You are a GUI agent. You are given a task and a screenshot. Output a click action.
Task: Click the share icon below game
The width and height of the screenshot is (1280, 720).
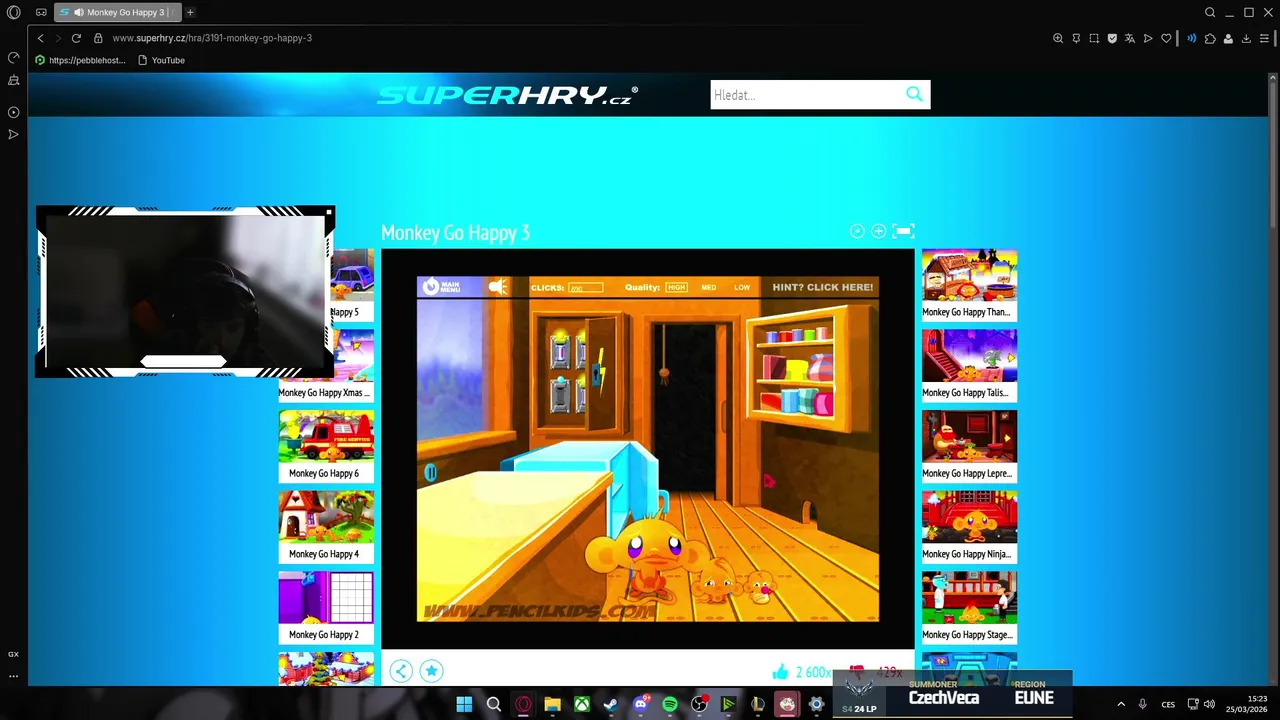(x=400, y=671)
